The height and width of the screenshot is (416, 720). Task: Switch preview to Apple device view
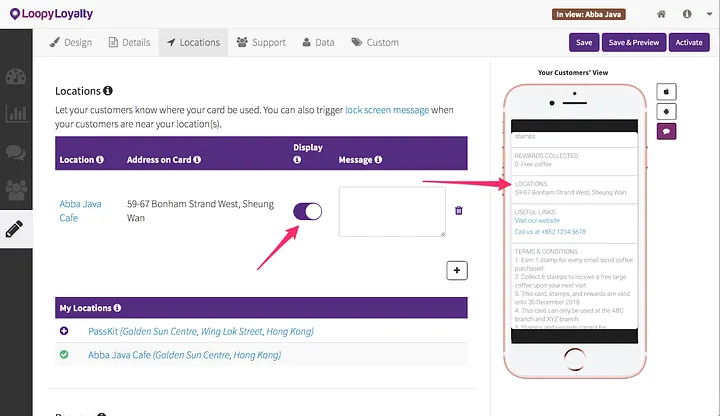[x=666, y=92]
